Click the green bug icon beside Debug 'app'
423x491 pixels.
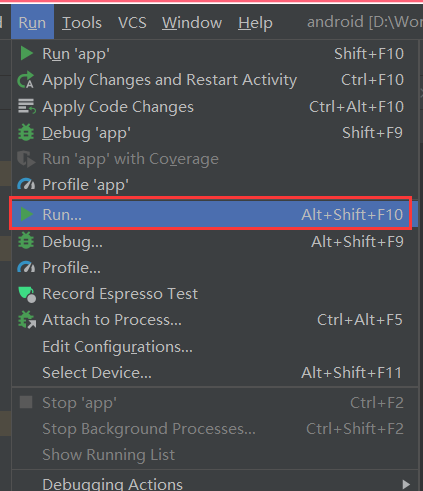pyautogui.click(x=26, y=133)
